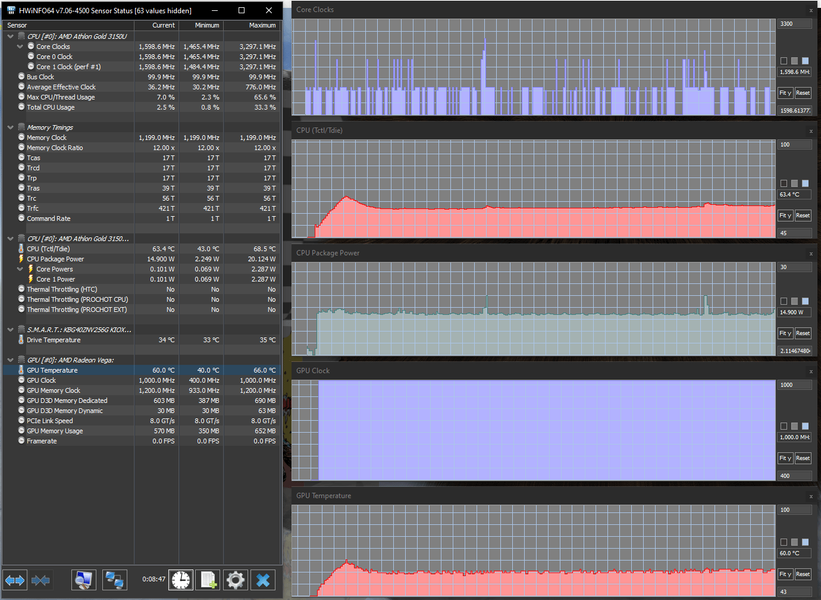Image resolution: width=821 pixels, height=600 pixels.
Task: Collapse the Memory Timings sensor group
Action: pyautogui.click(x=10, y=127)
